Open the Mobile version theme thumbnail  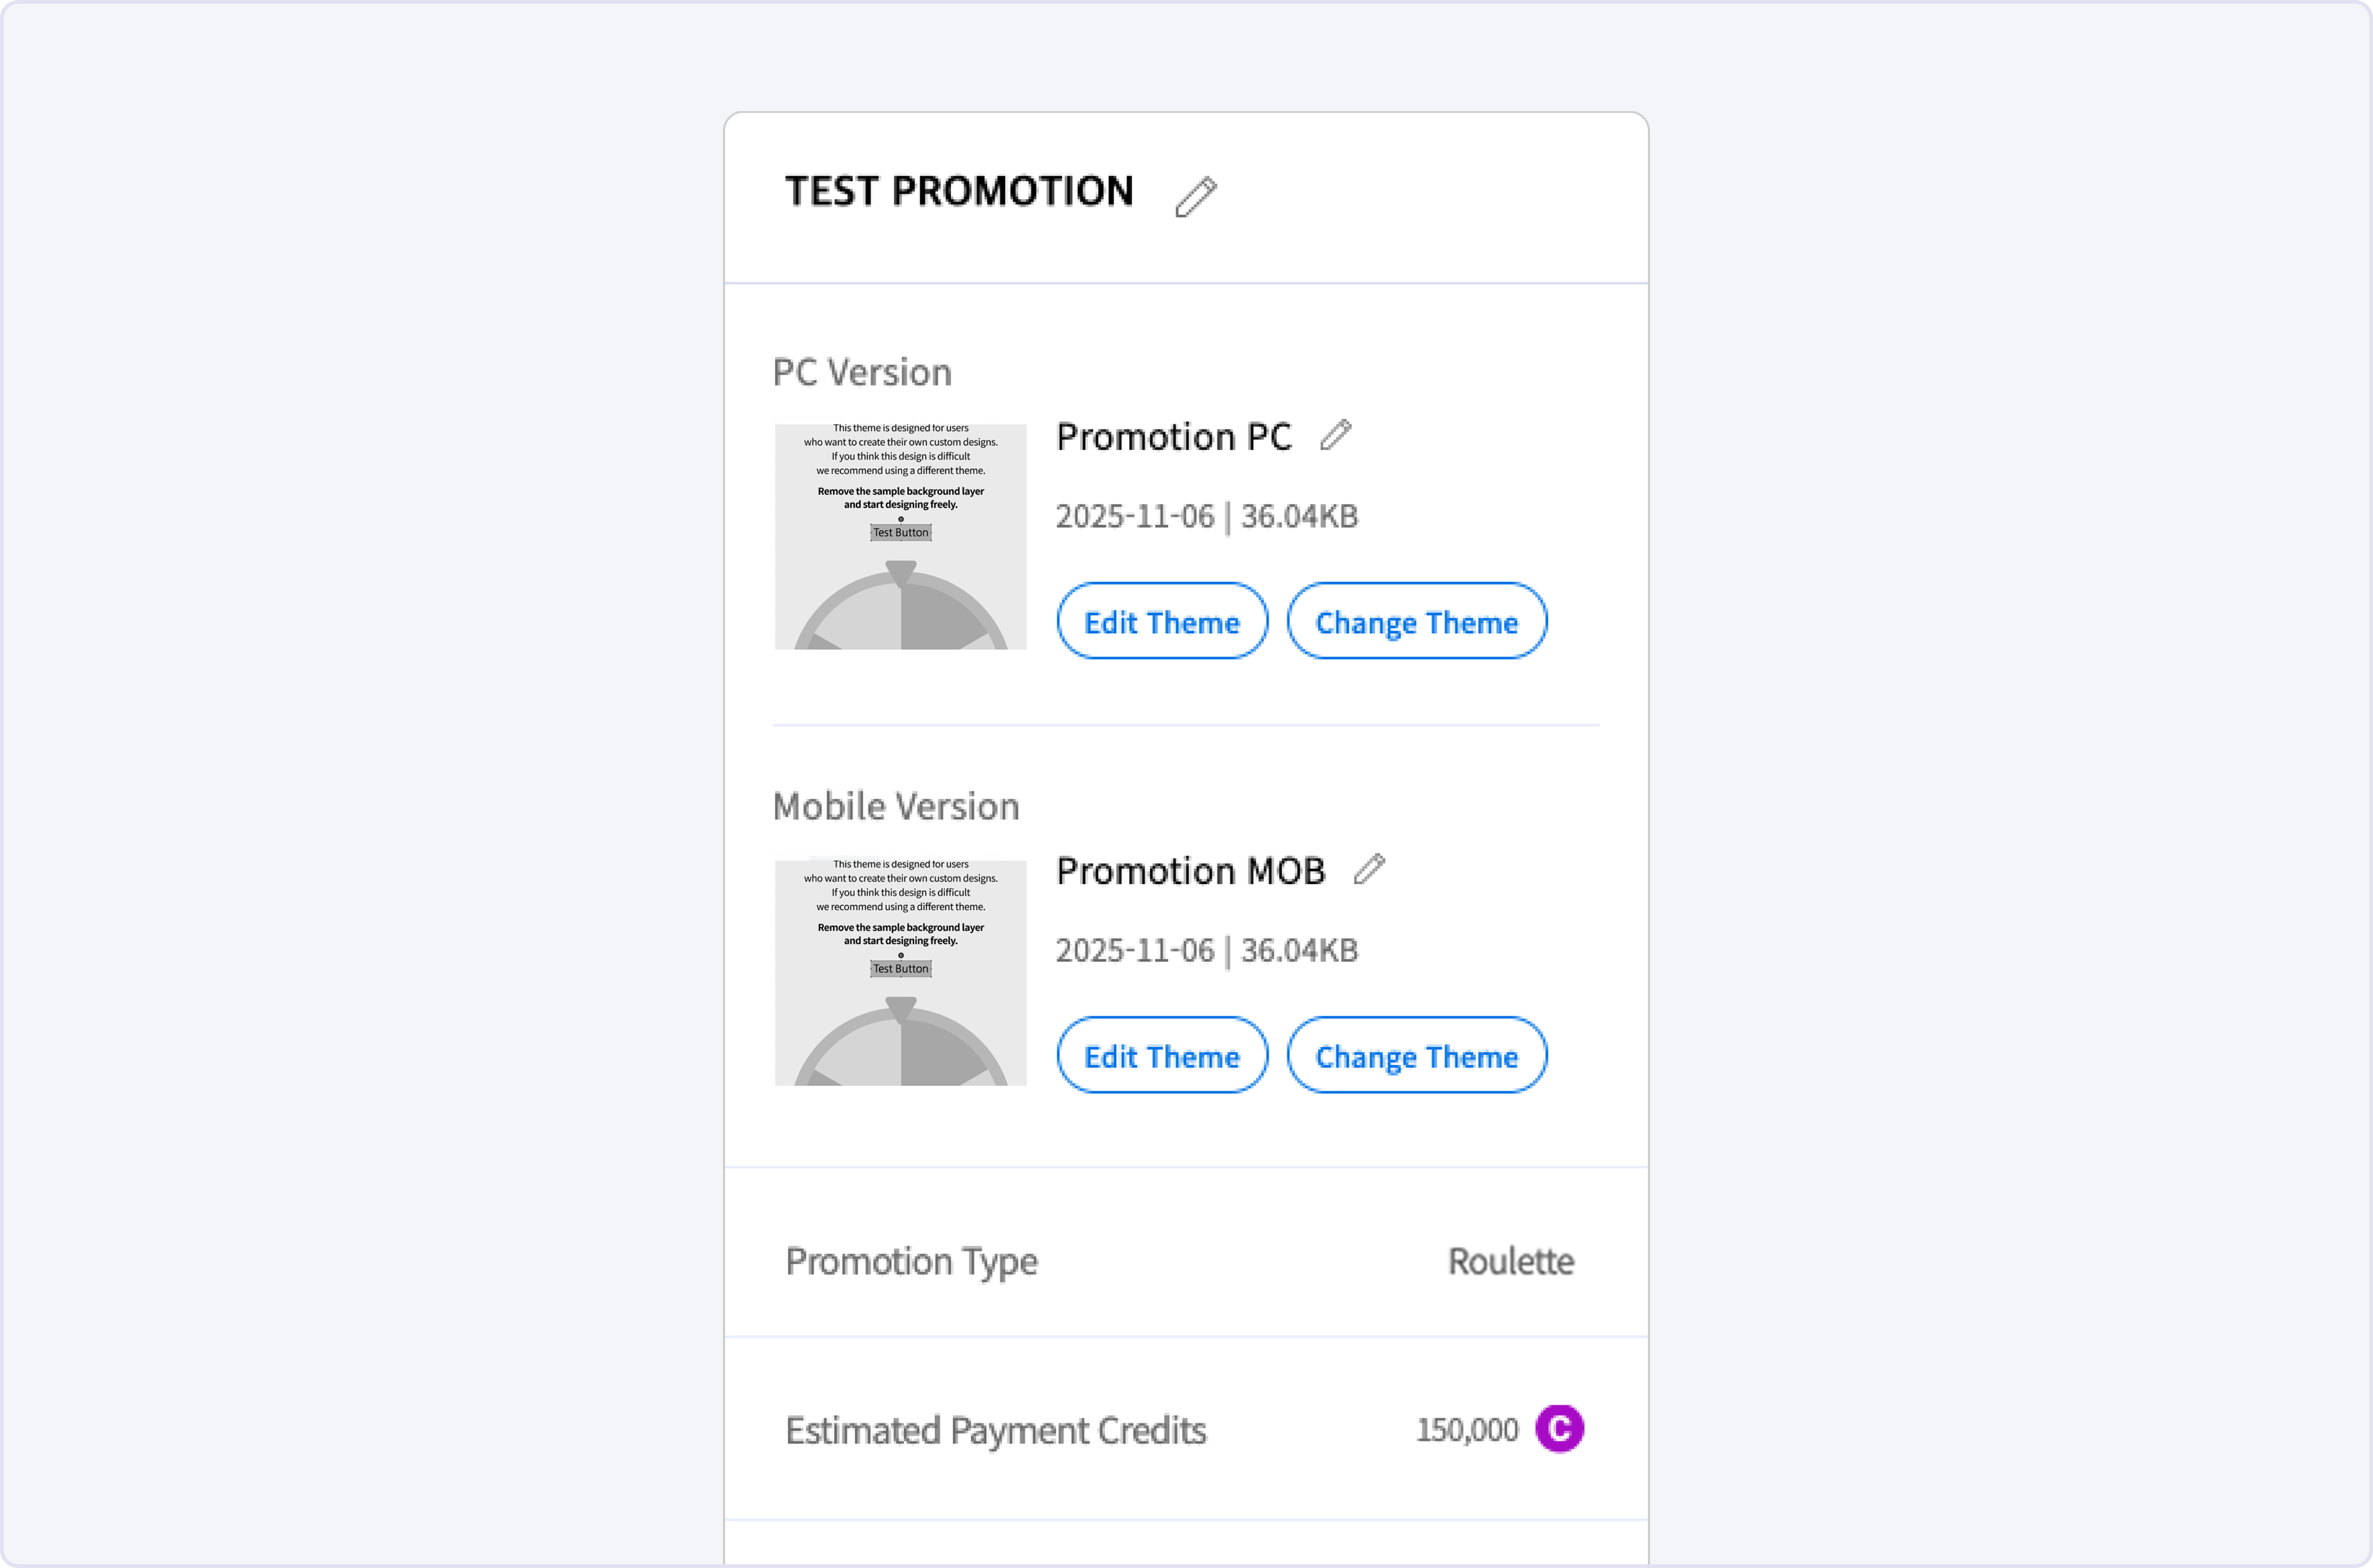click(x=900, y=972)
